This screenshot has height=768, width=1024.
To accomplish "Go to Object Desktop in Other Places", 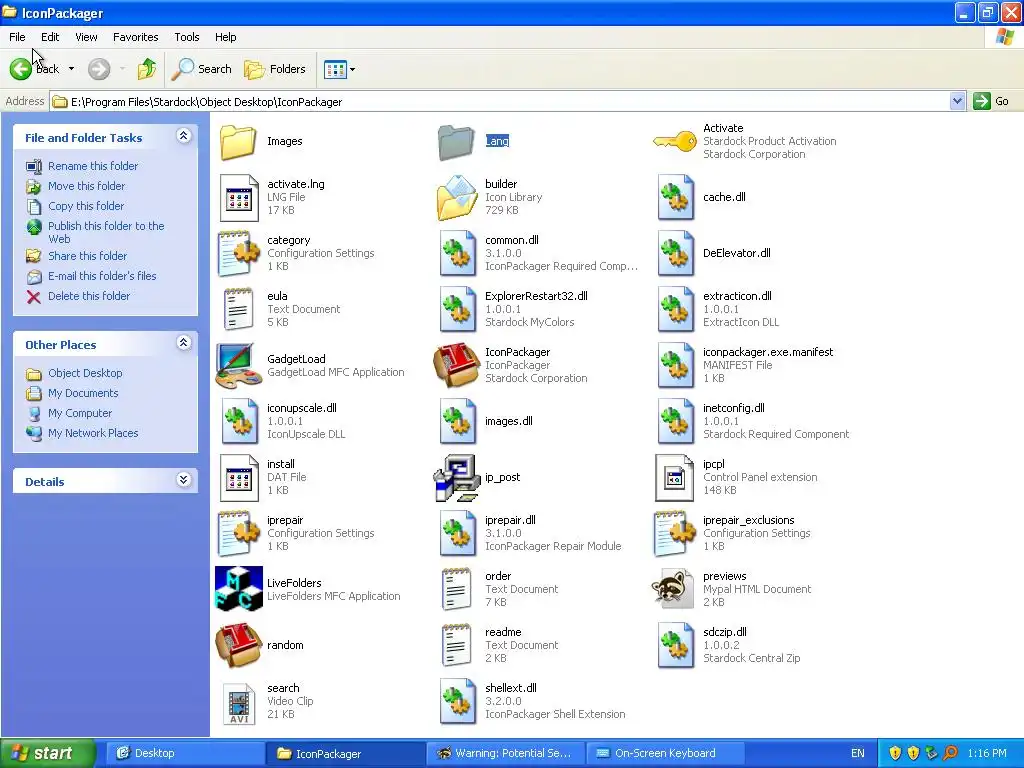I will [85, 373].
